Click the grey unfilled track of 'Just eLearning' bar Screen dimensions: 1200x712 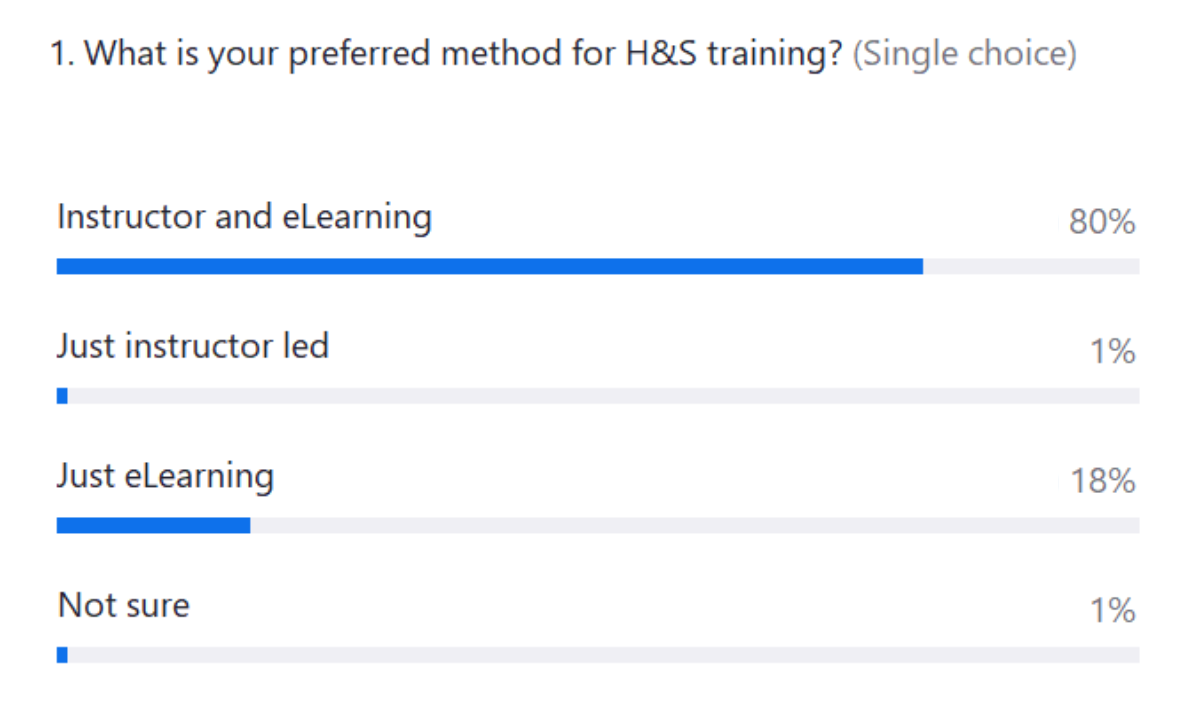pos(694,525)
